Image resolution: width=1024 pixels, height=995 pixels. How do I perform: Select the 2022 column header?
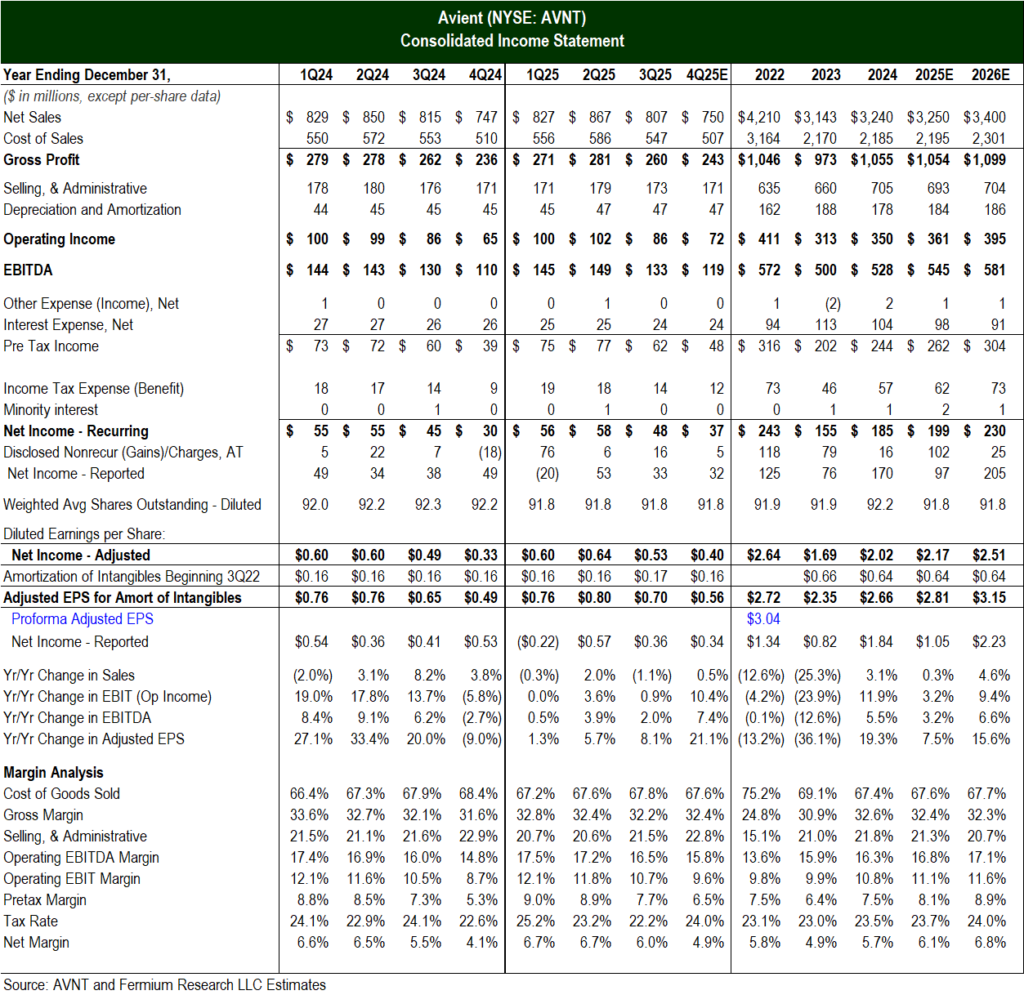coord(769,74)
